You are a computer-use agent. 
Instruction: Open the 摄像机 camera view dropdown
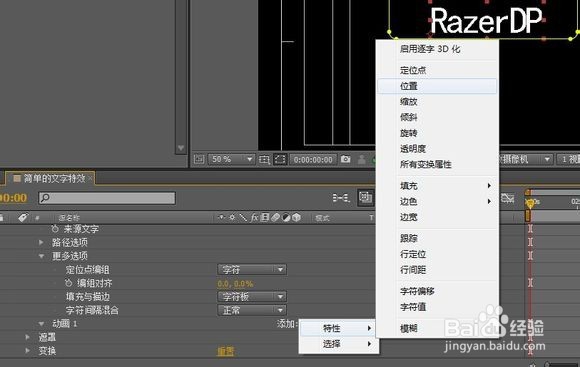525,159
